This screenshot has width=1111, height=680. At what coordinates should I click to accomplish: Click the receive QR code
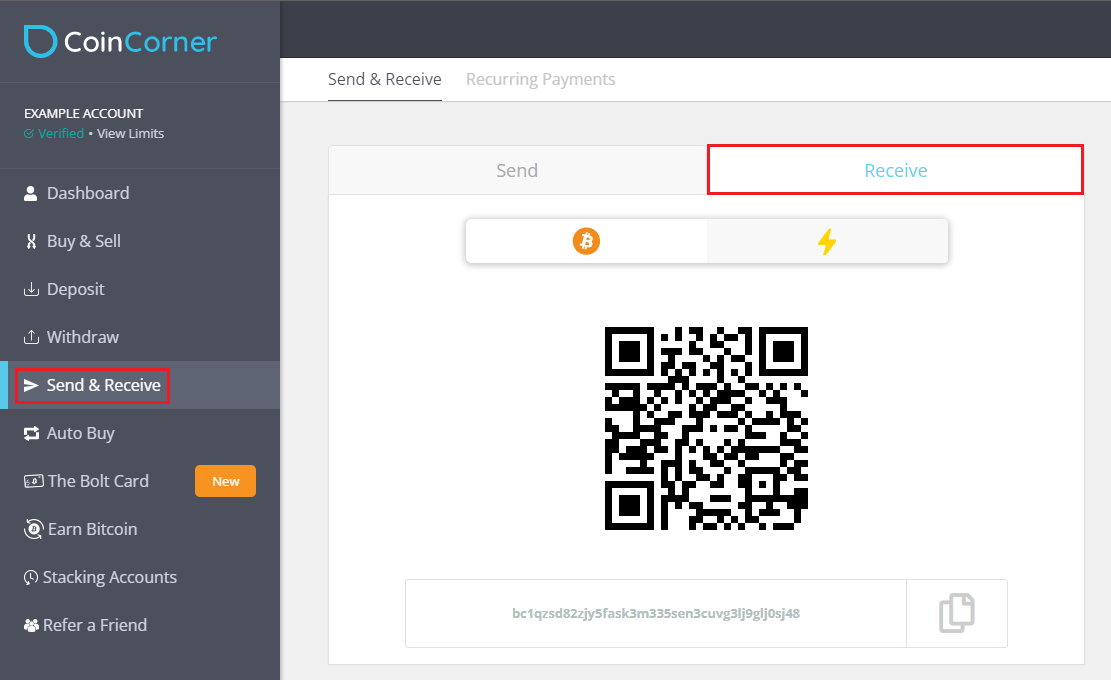pos(706,429)
